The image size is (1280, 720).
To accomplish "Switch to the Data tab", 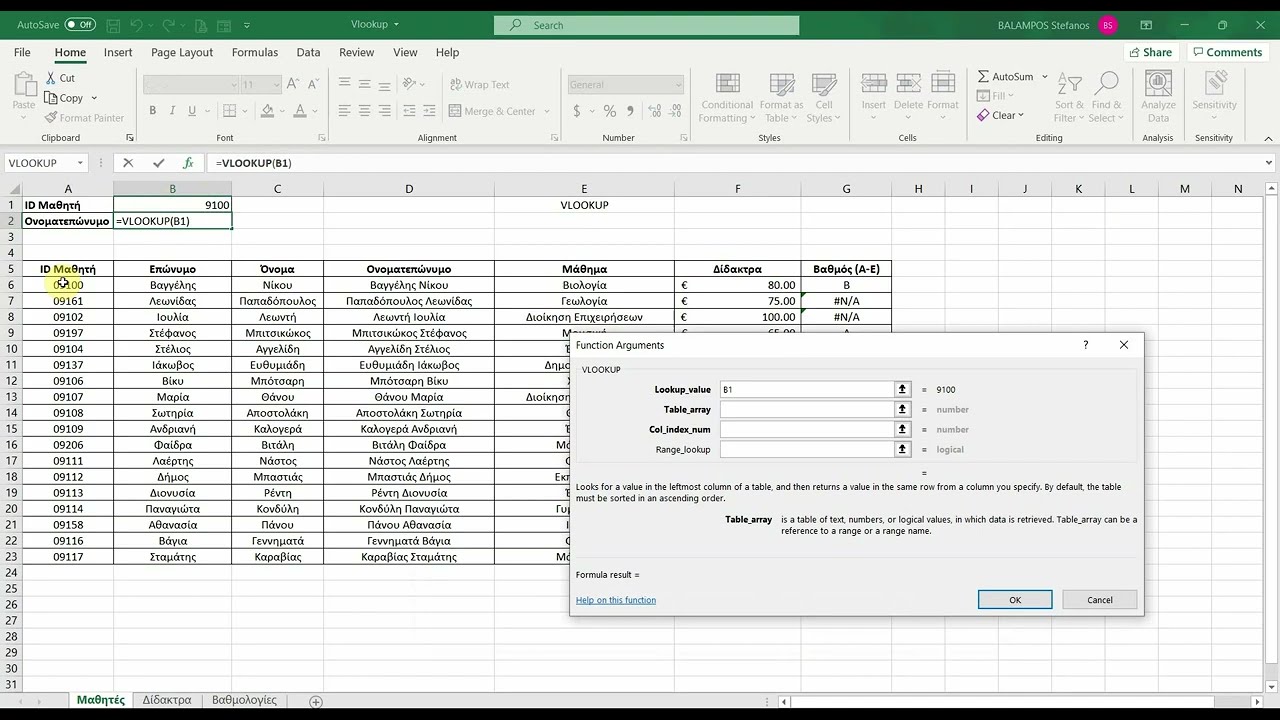I will [x=308, y=52].
